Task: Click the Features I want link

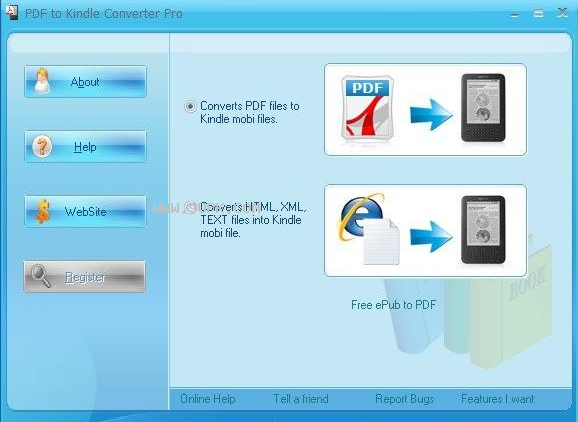Action: (498, 399)
